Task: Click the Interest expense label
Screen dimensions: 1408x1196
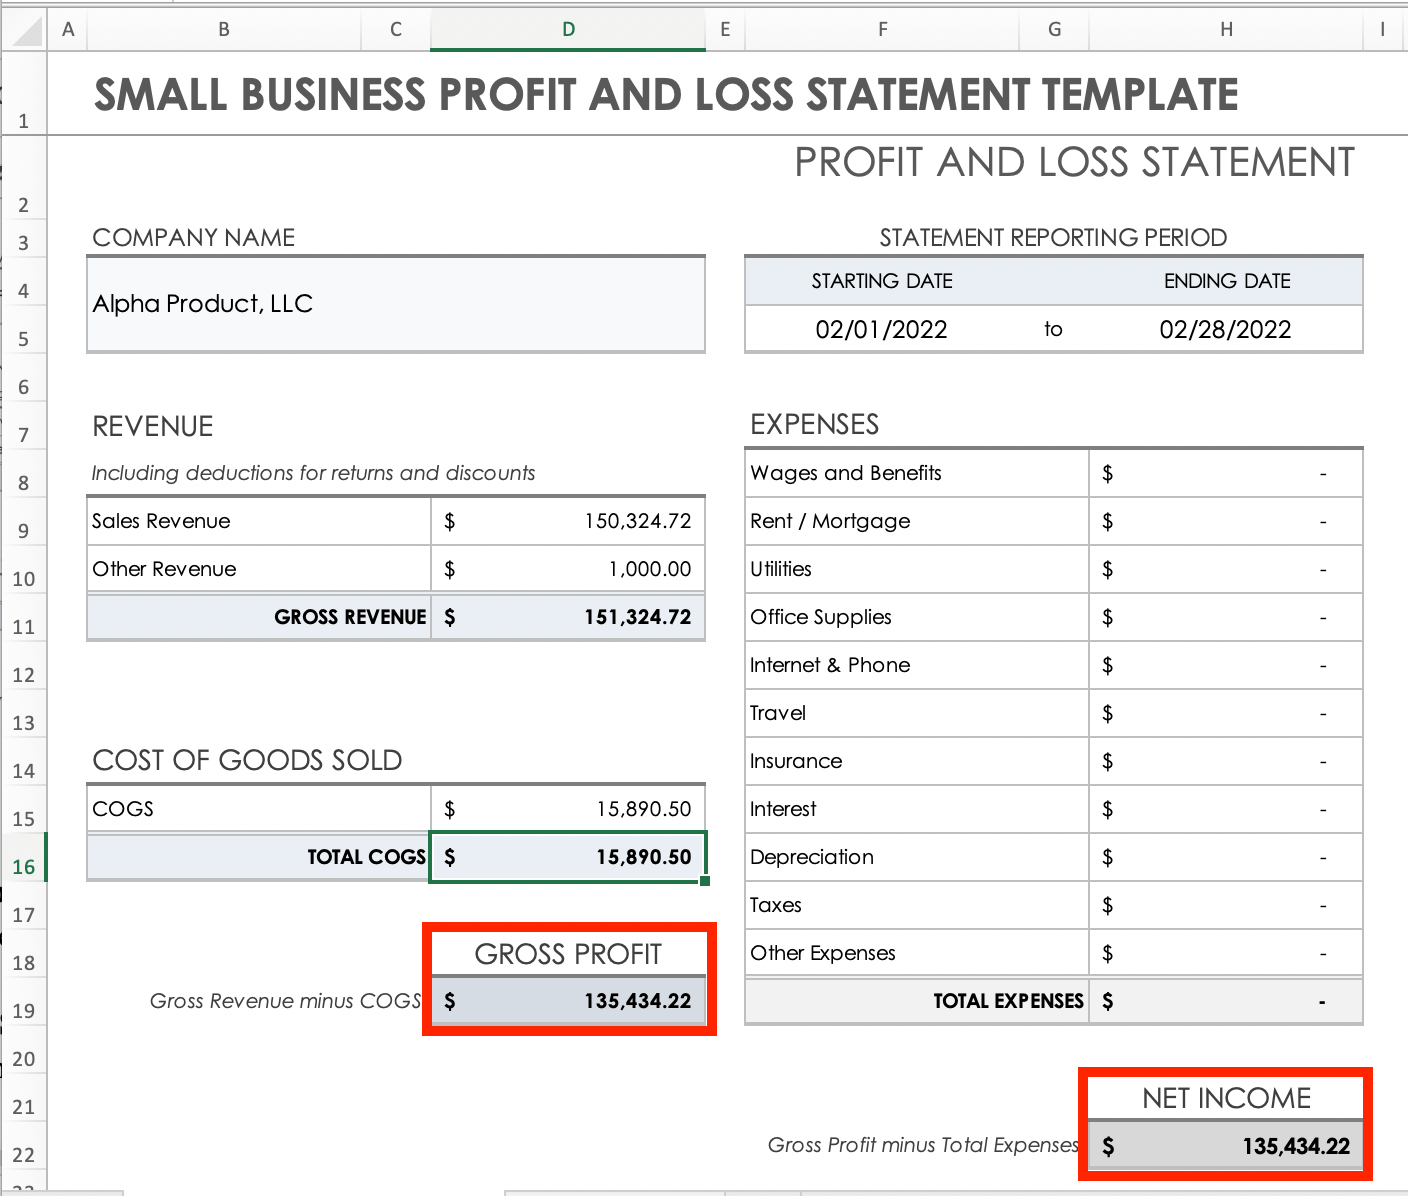Action: pos(783,809)
